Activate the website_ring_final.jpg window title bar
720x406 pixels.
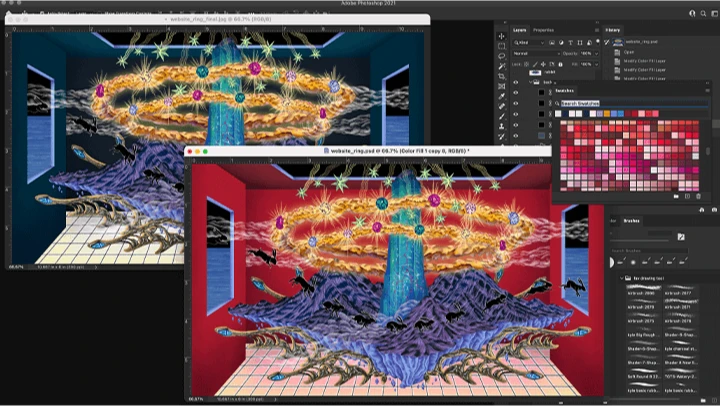[x=218, y=19]
